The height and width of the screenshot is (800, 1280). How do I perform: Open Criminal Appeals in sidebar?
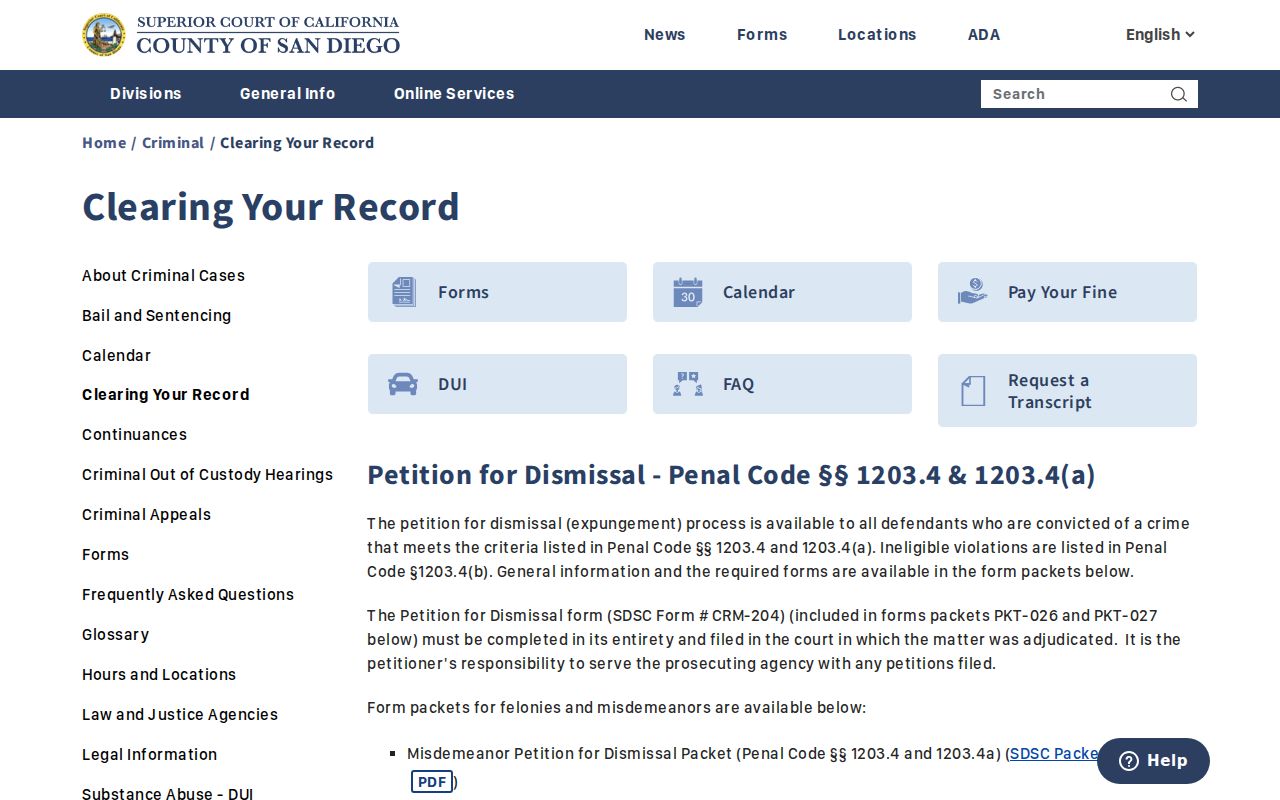click(146, 515)
